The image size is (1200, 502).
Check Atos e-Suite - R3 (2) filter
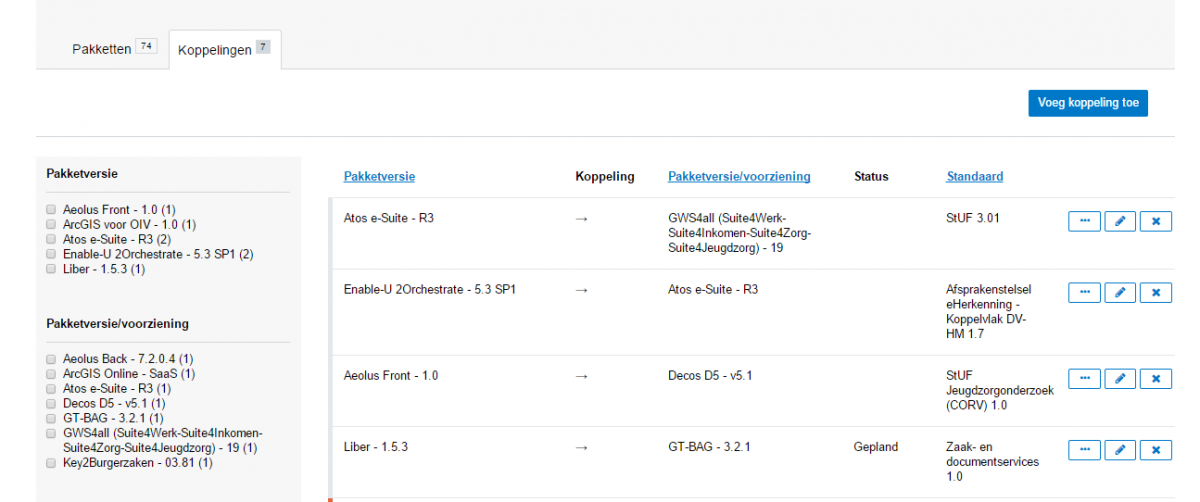pos(51,240)
